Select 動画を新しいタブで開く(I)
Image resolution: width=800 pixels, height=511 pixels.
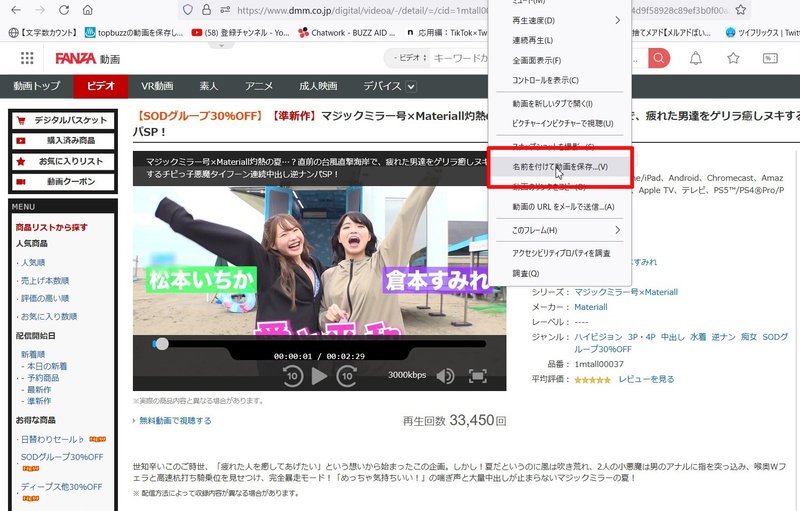pyautogui.click(x=560, y=104)
